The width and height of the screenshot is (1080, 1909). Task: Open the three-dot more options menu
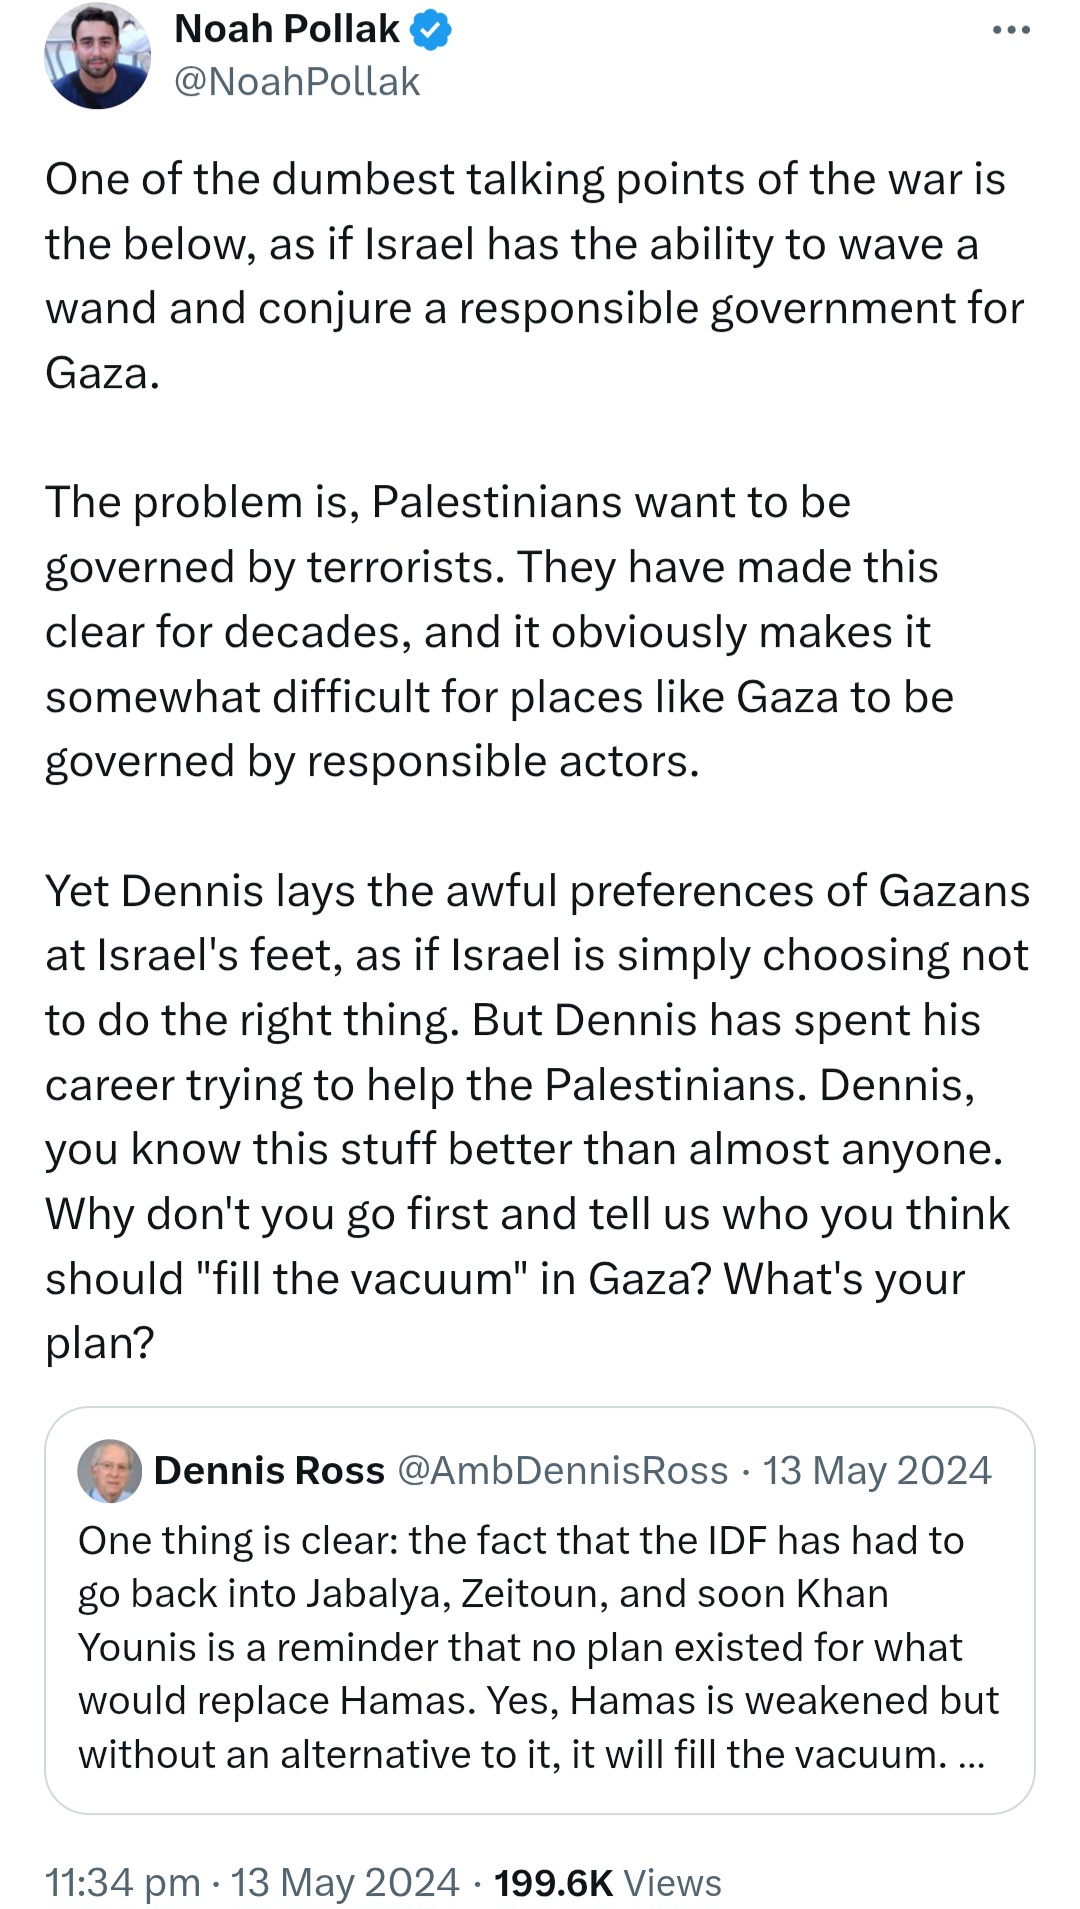(x=1010, y=31)
